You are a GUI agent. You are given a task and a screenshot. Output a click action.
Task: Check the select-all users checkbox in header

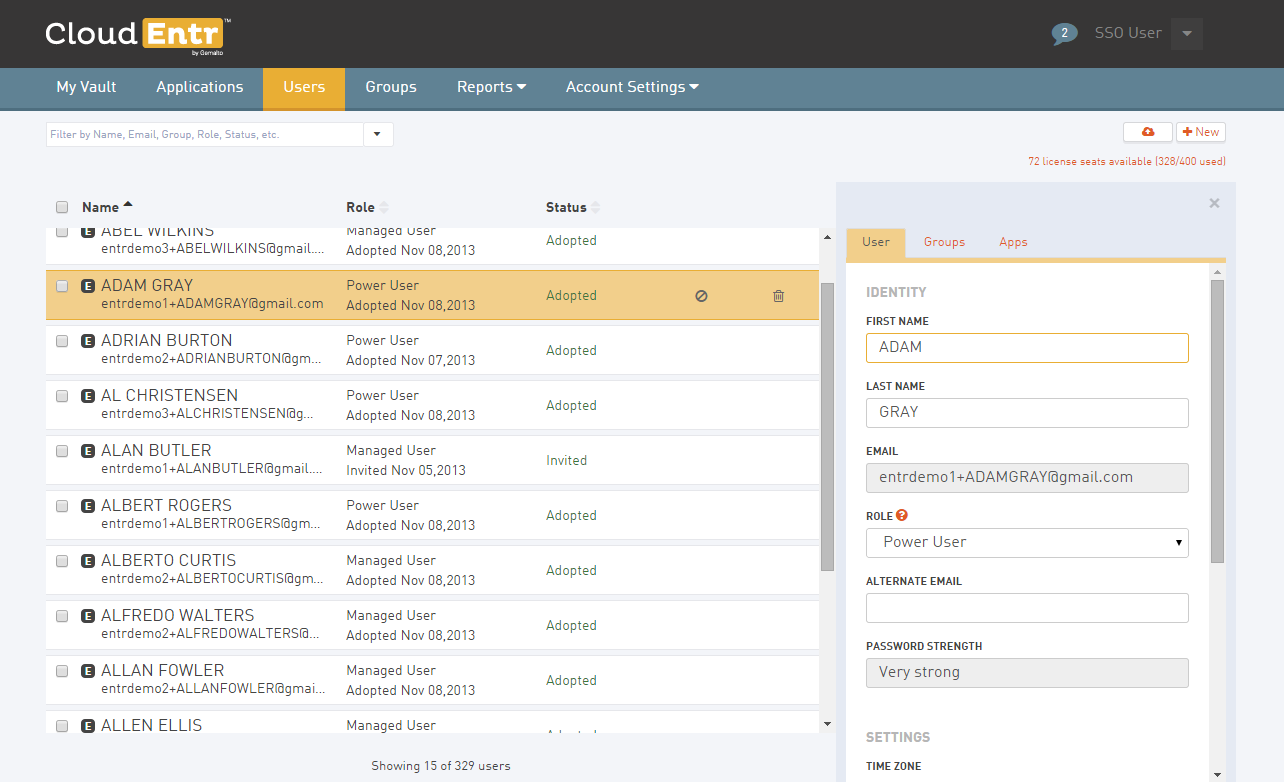tap(62, 208)
